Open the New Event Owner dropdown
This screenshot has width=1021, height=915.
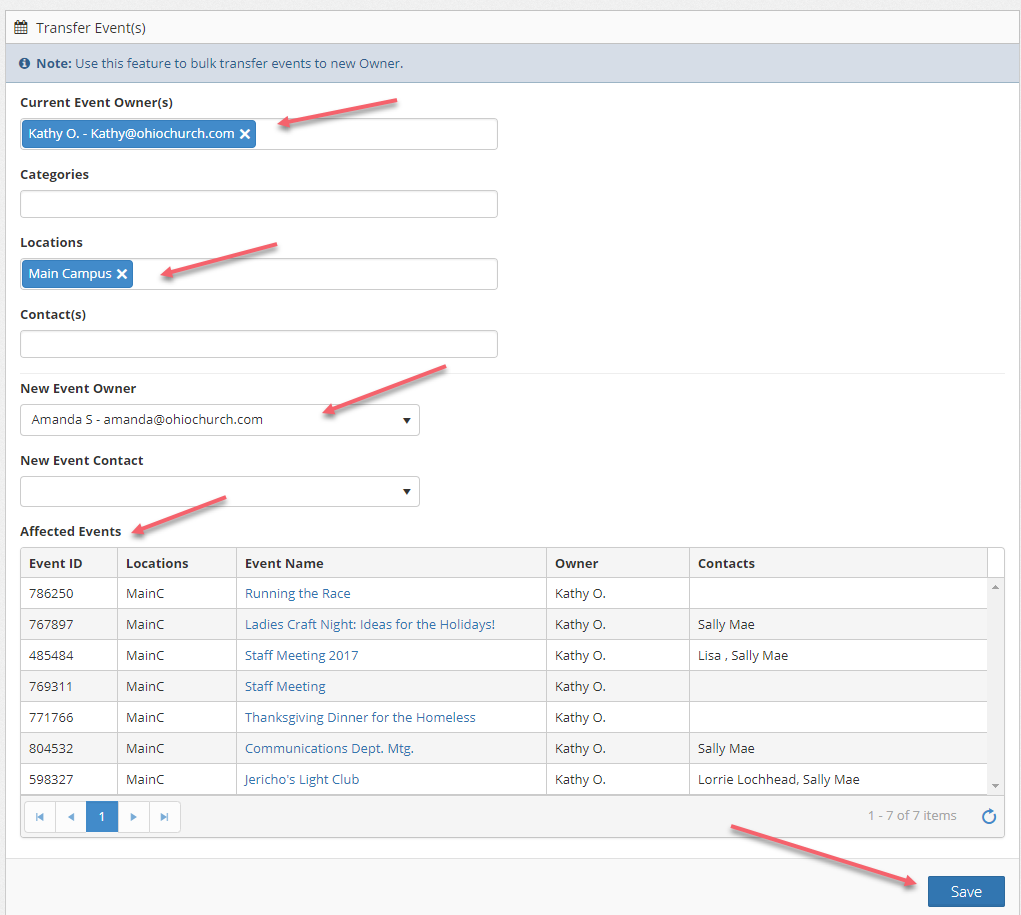coord(220,420)
